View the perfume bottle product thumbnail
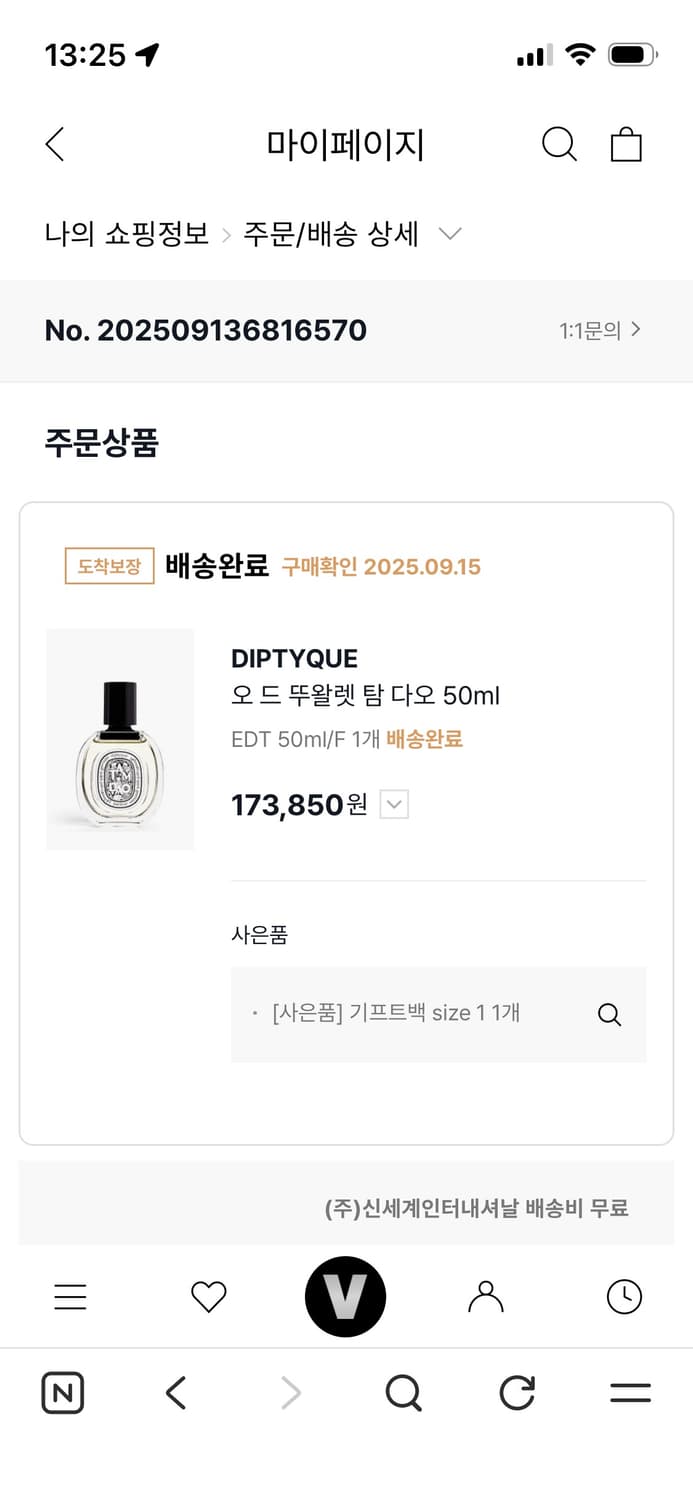693x1500 pixels. point(119,738)
